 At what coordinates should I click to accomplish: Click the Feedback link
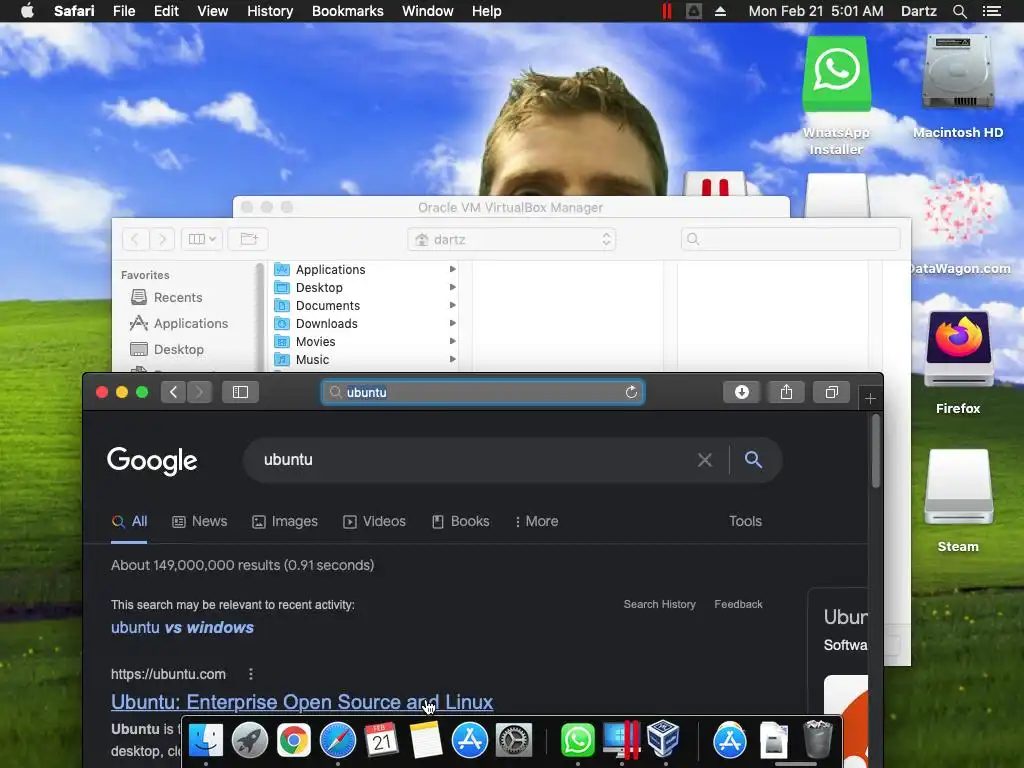[738, 604]
